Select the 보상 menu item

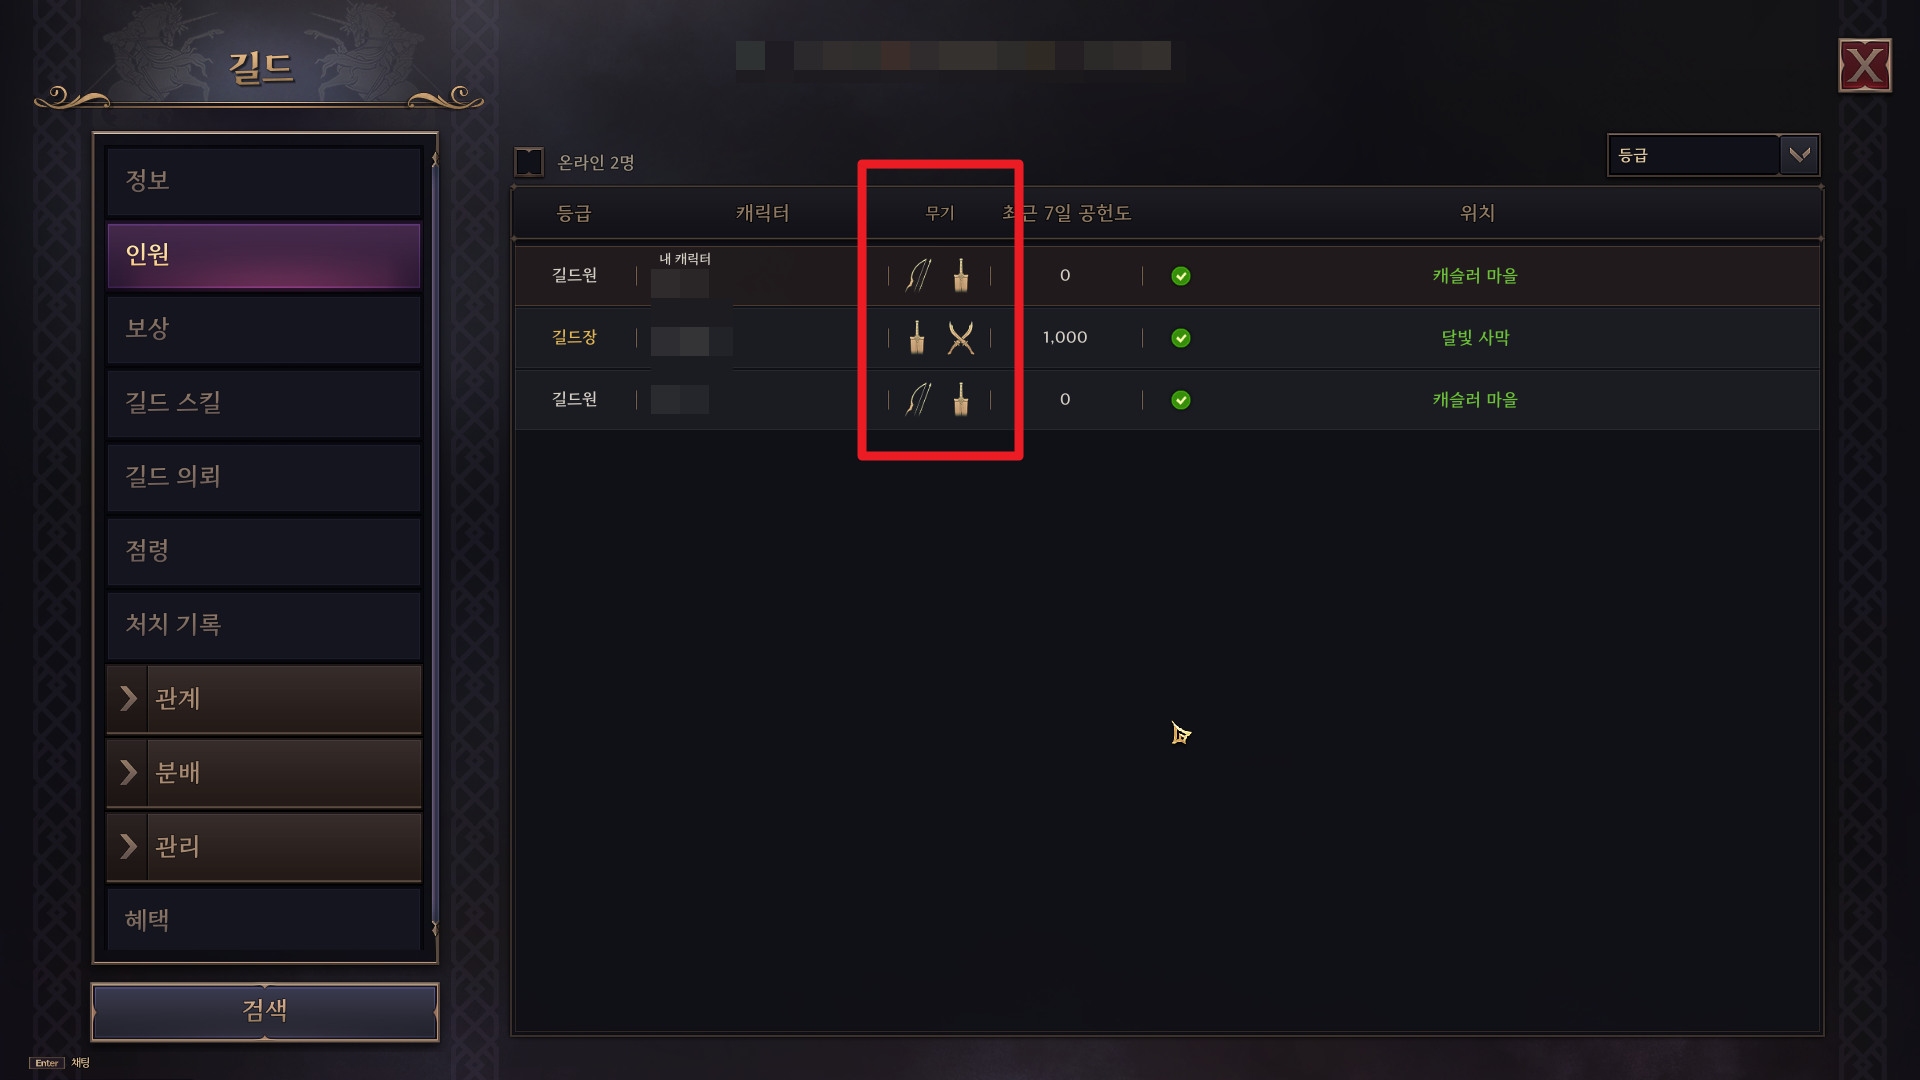tap(264, 329)
